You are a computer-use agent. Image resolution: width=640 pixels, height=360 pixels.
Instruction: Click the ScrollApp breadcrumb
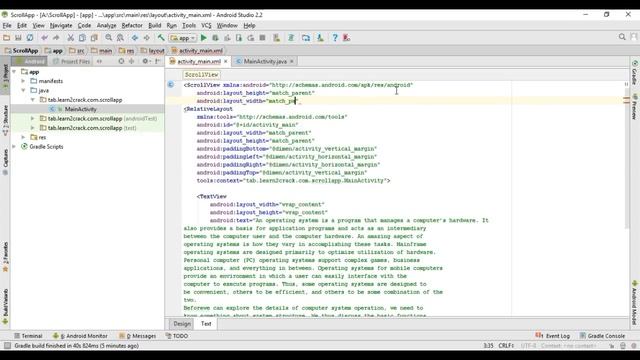coord(21,51)
